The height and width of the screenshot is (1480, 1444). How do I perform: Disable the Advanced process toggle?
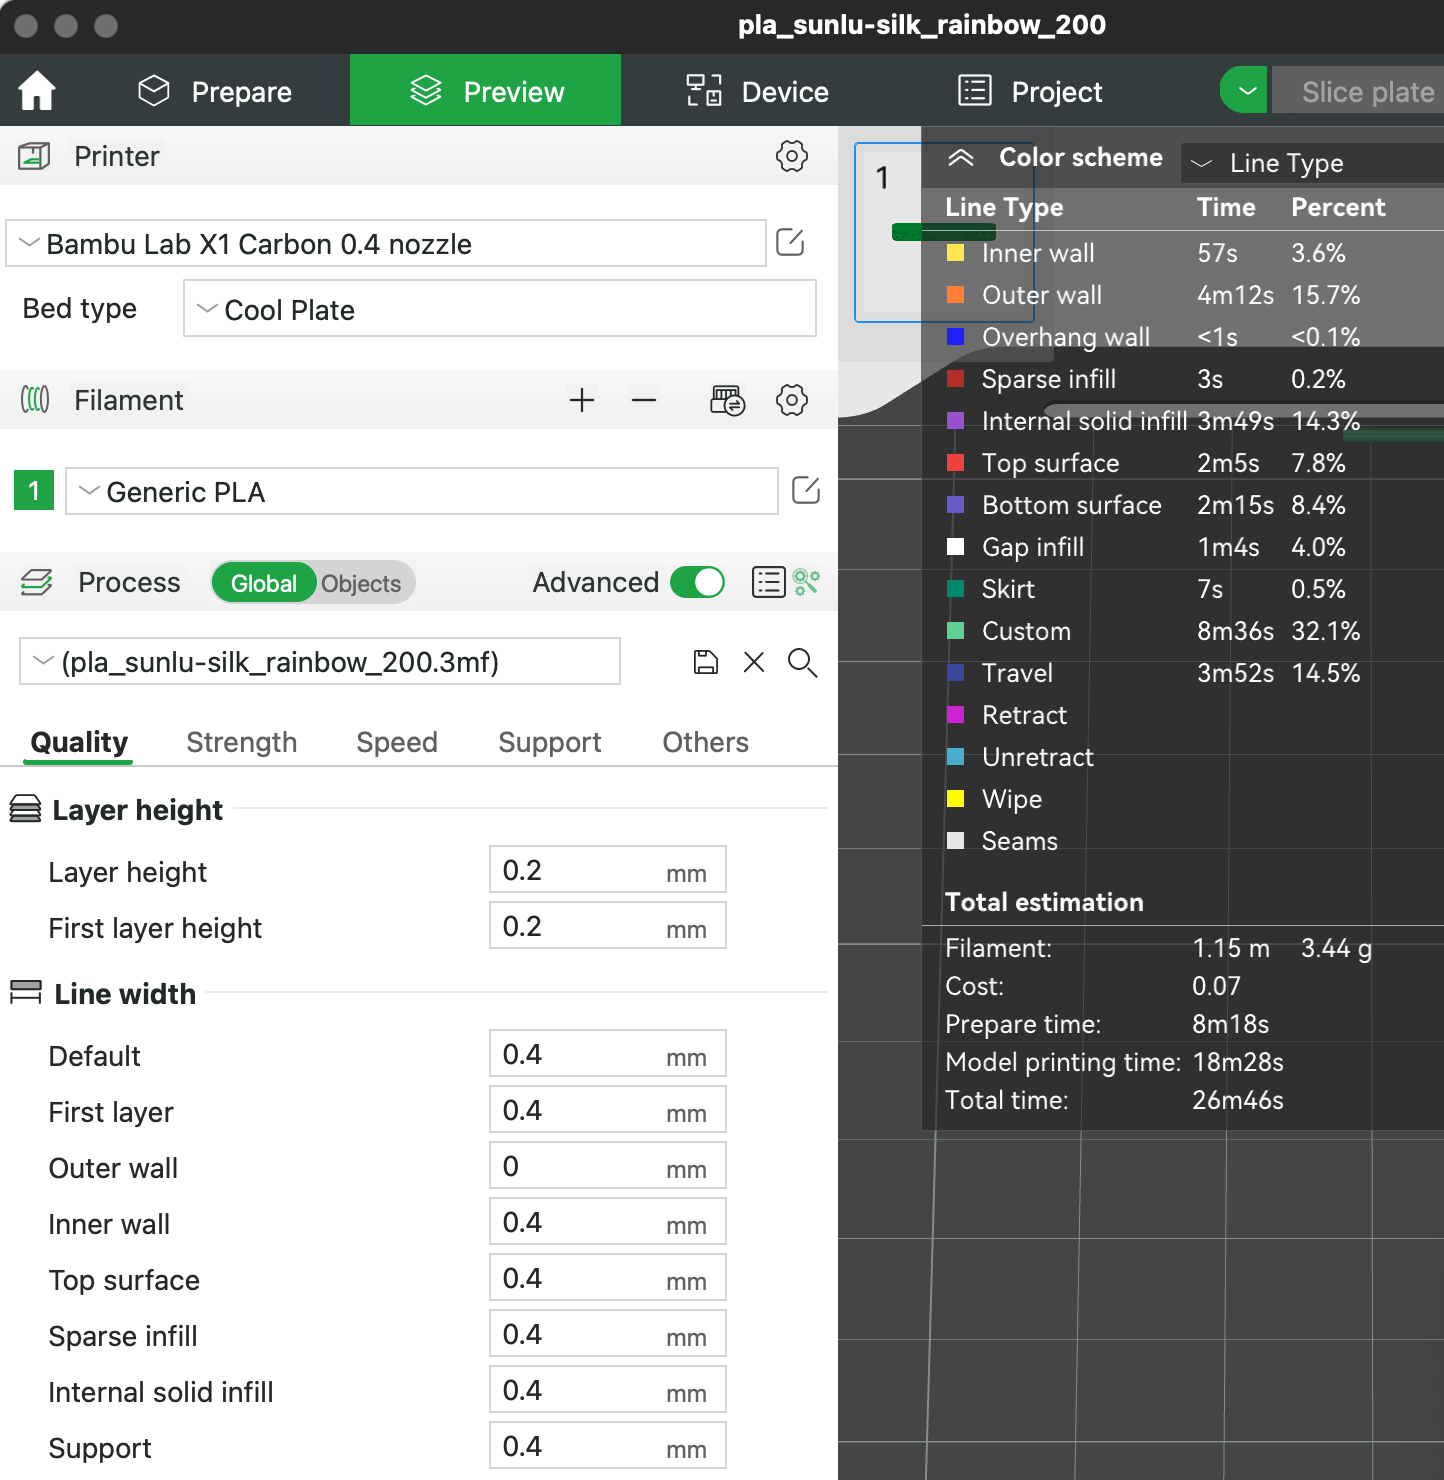tap(697, 582)
